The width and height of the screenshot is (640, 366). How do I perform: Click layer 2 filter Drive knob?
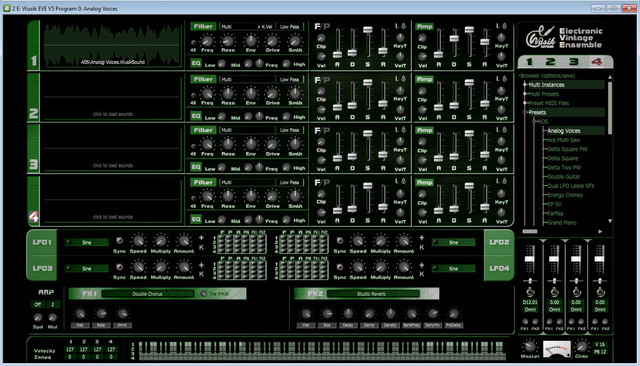[272, 93]
